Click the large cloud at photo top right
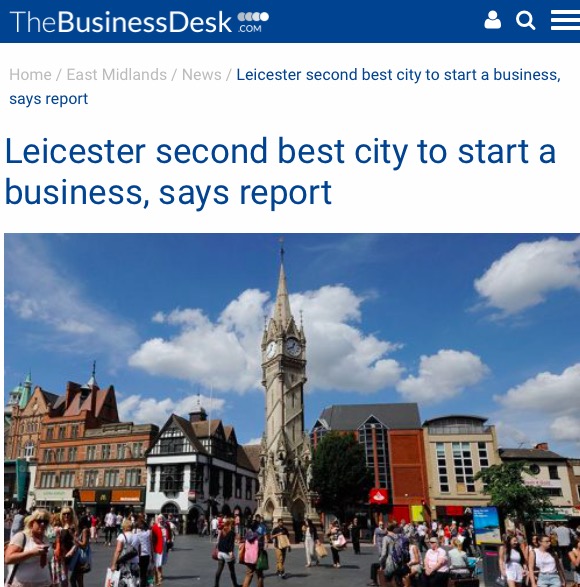The width and height of the screenshot is (580, 587). (x=529, y=279)
